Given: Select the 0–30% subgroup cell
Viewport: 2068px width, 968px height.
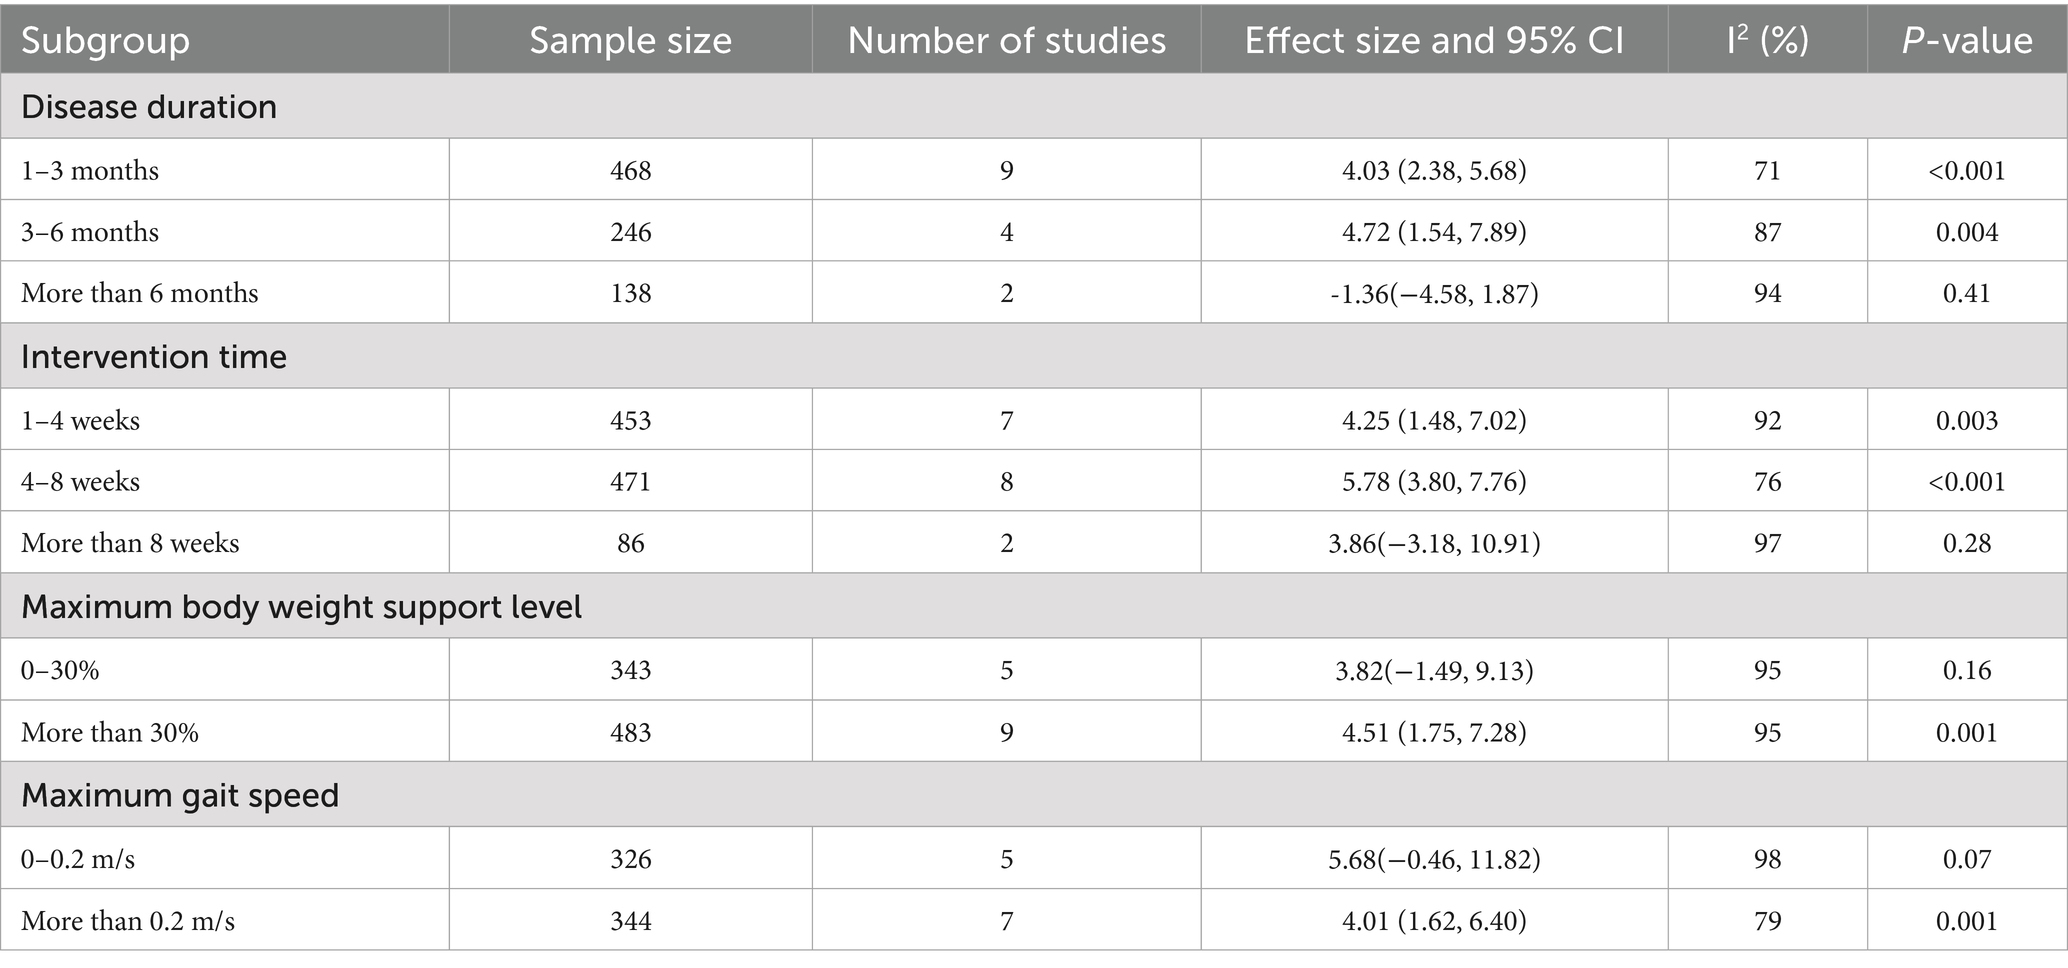Looking at the screenshot, I should (60, 670).
